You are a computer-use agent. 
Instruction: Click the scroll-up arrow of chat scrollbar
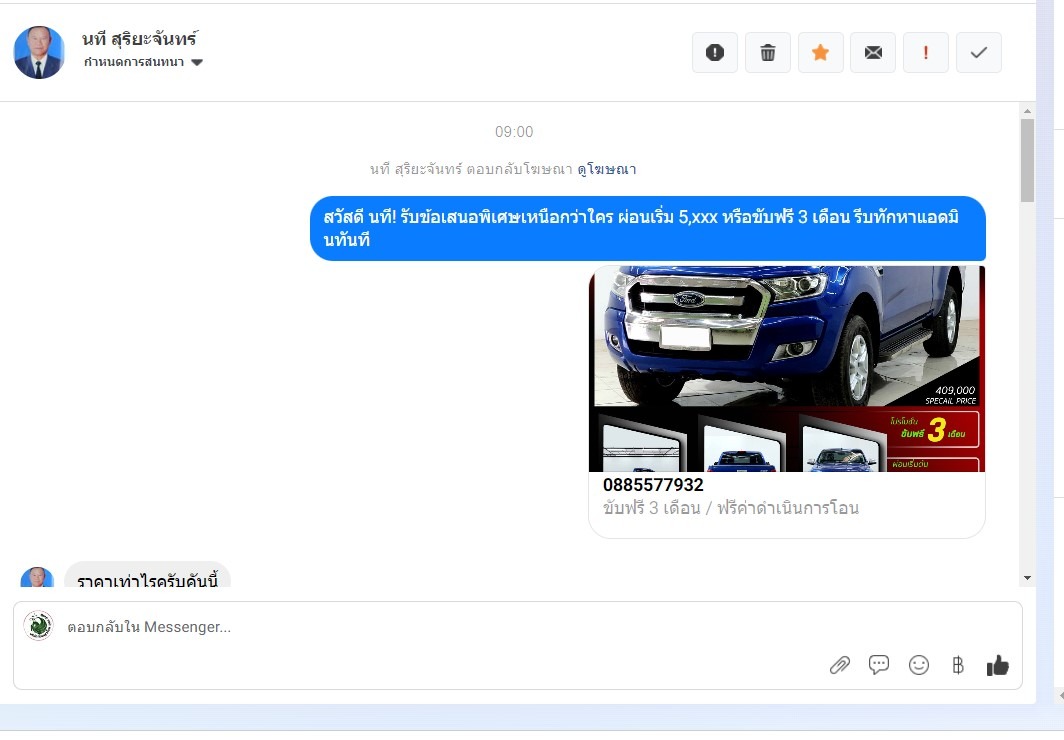[x=1027, y=111]
